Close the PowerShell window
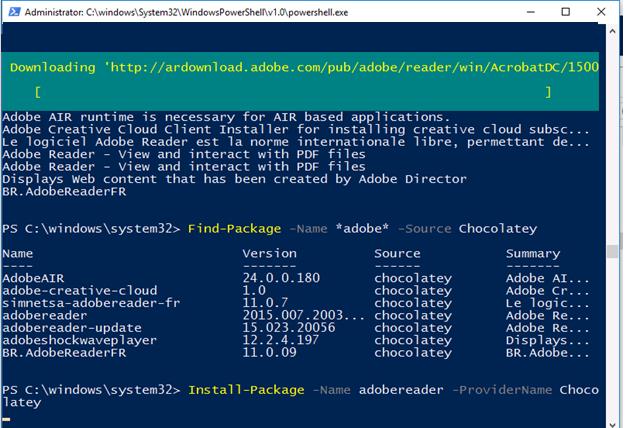The image size is (625, 428). click(601, 12)
